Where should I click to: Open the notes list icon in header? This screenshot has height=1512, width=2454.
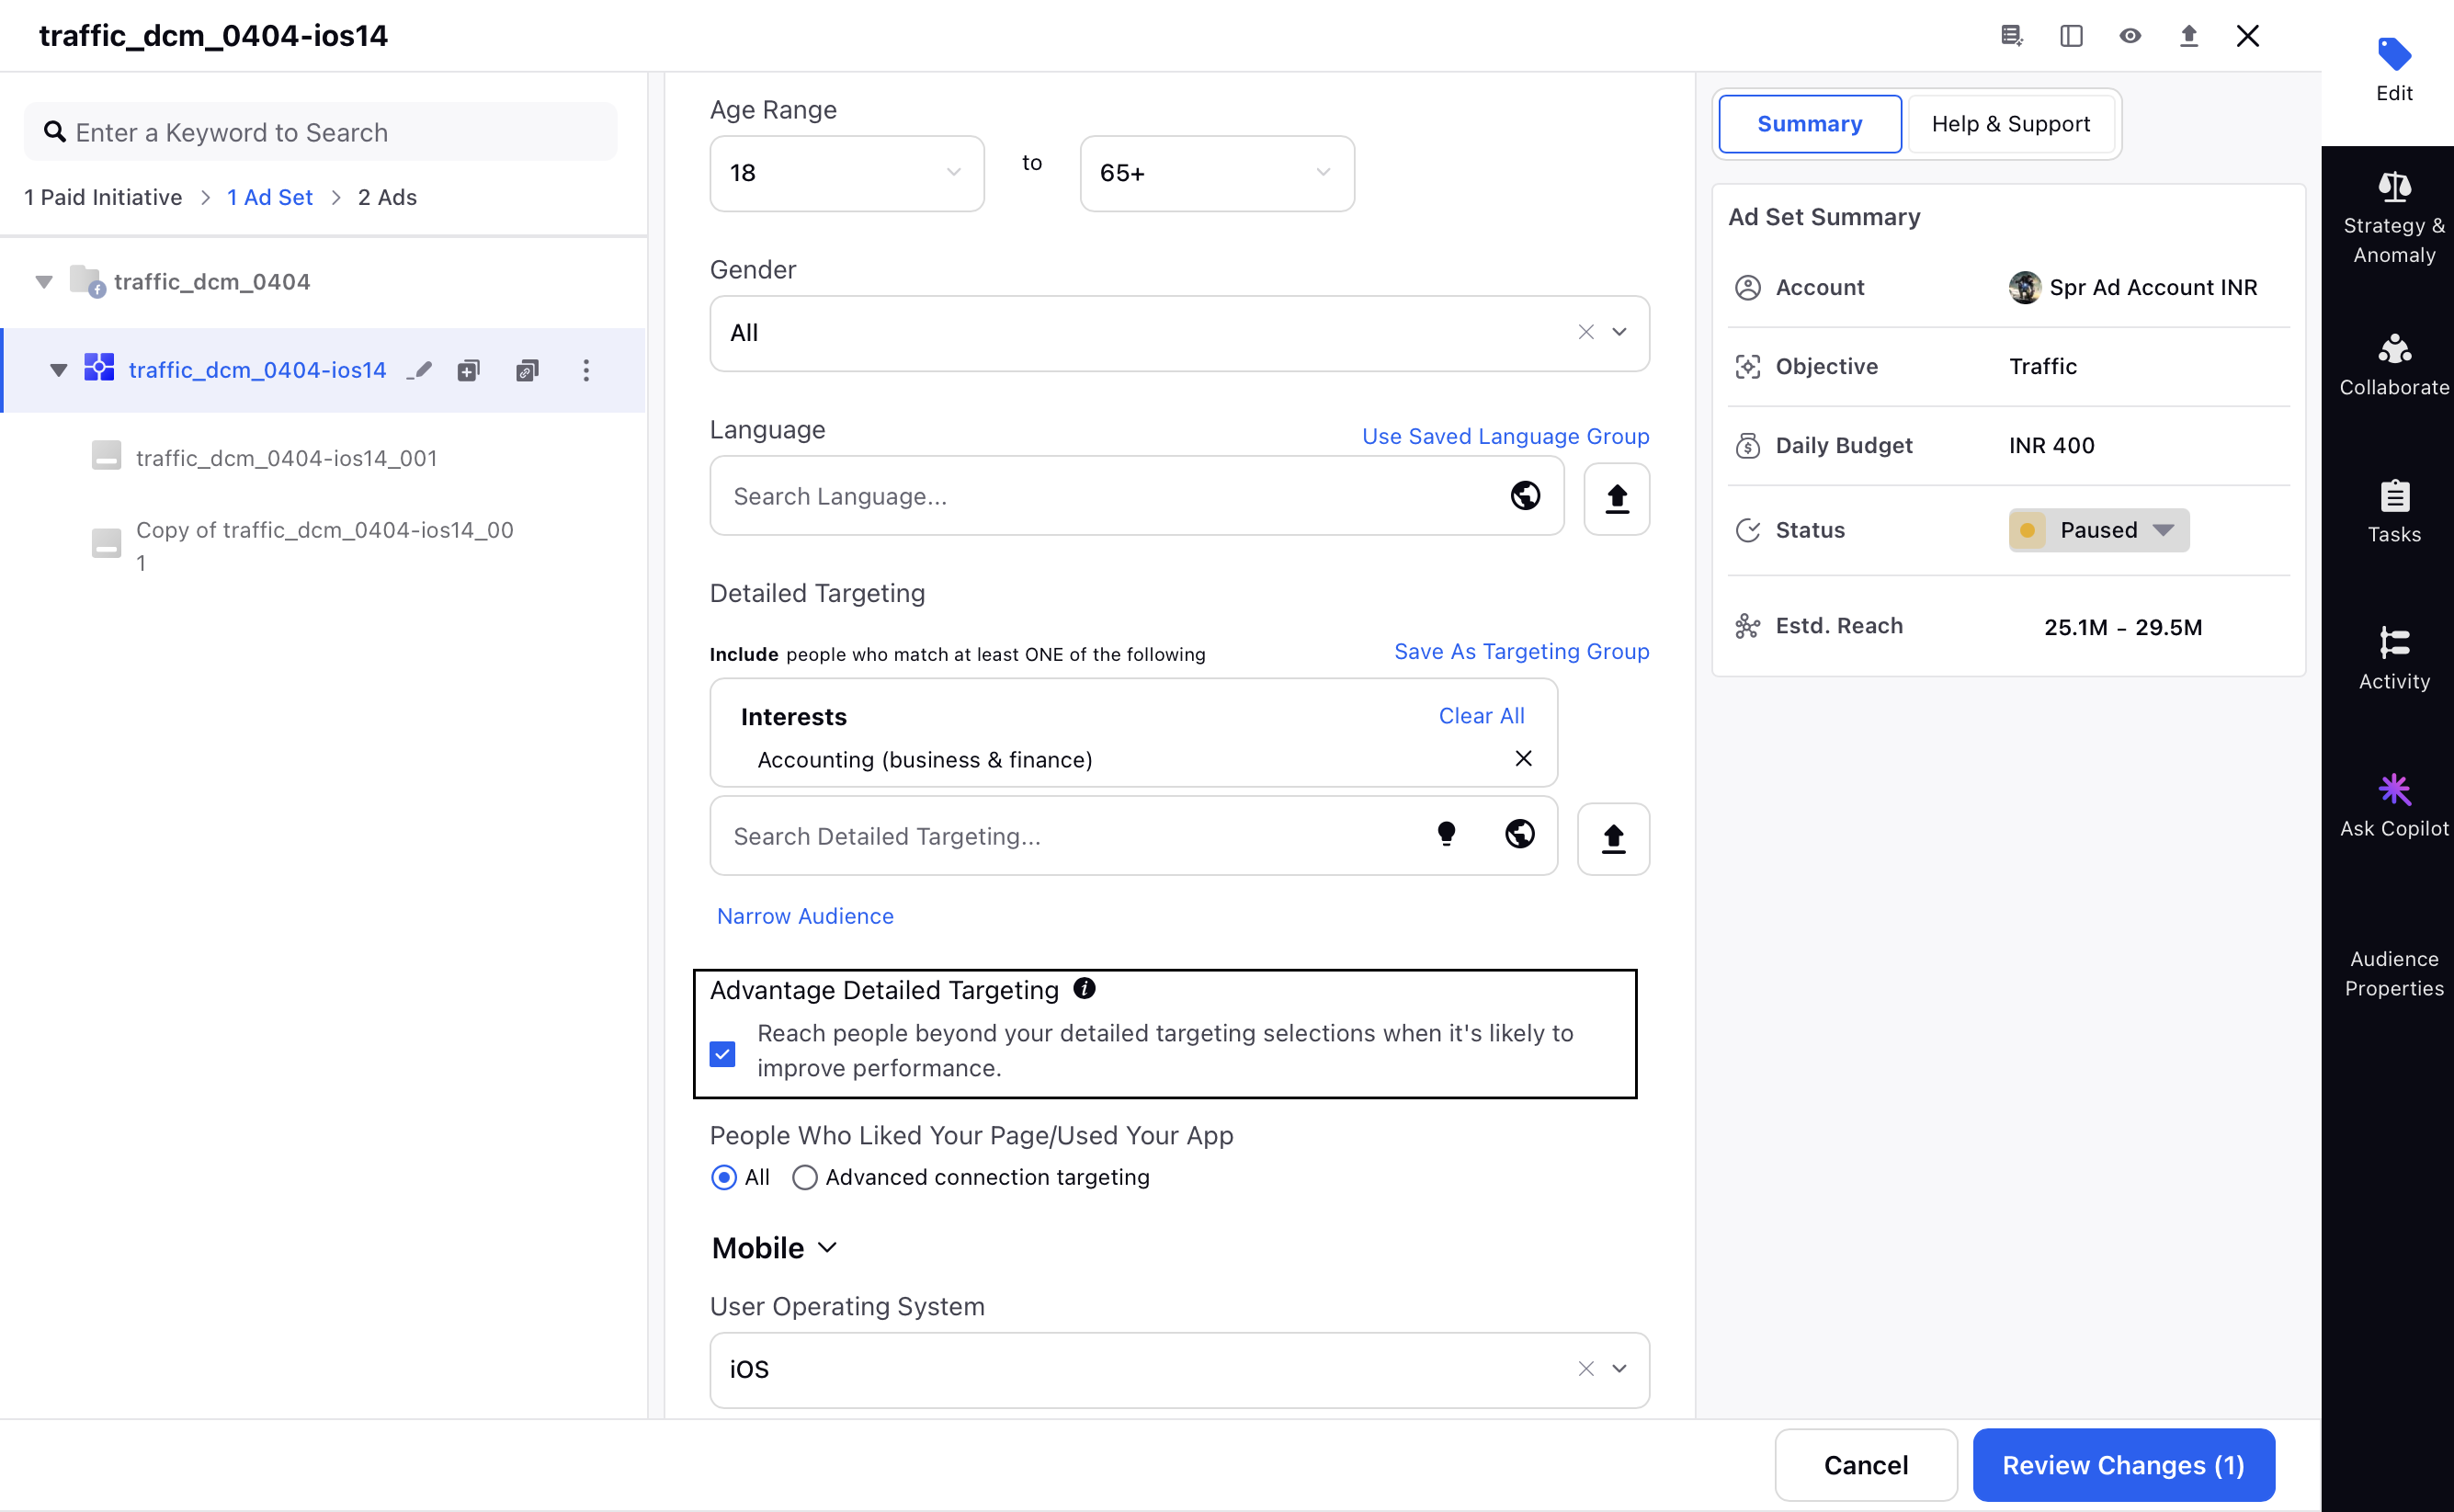[2011, 36]
